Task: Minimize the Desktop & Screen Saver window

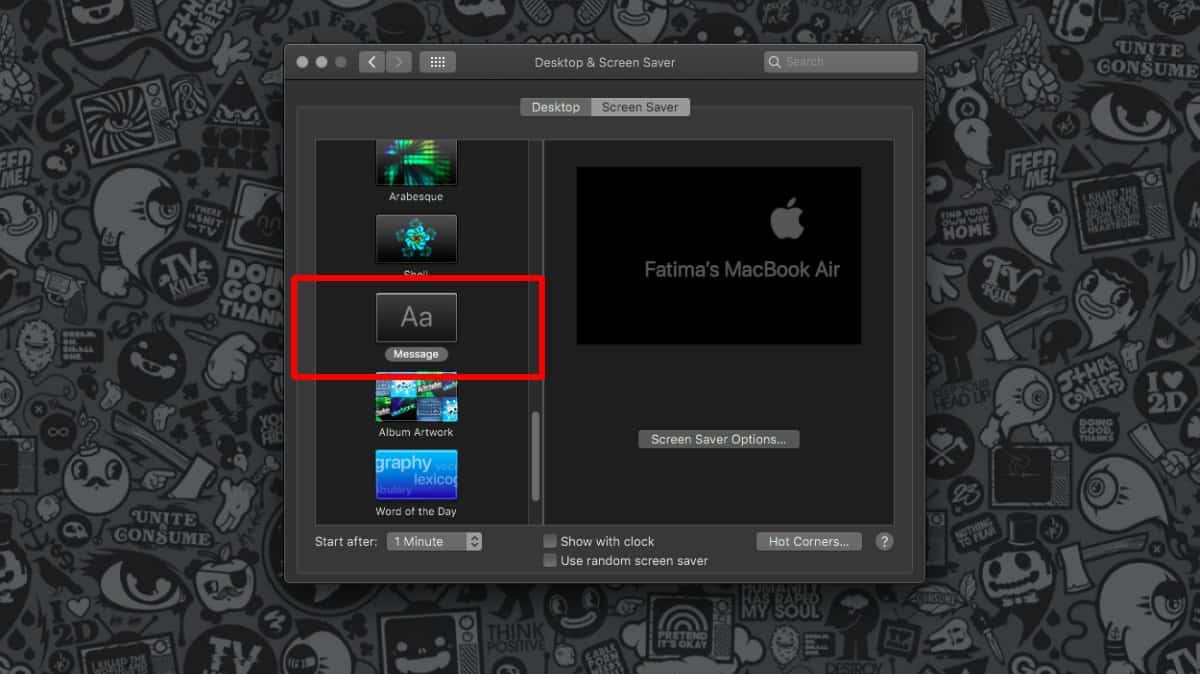Action: click(x=321, y=62)
